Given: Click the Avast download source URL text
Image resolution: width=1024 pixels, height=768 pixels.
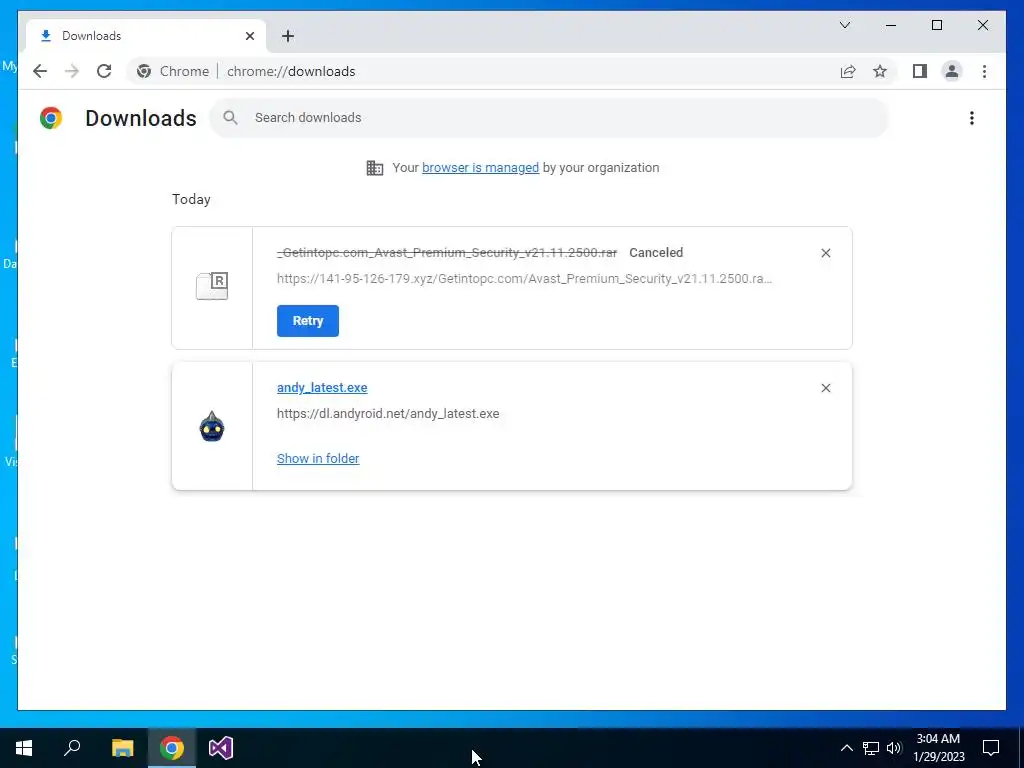Looking at the screenshot, I should coord(524,279).
